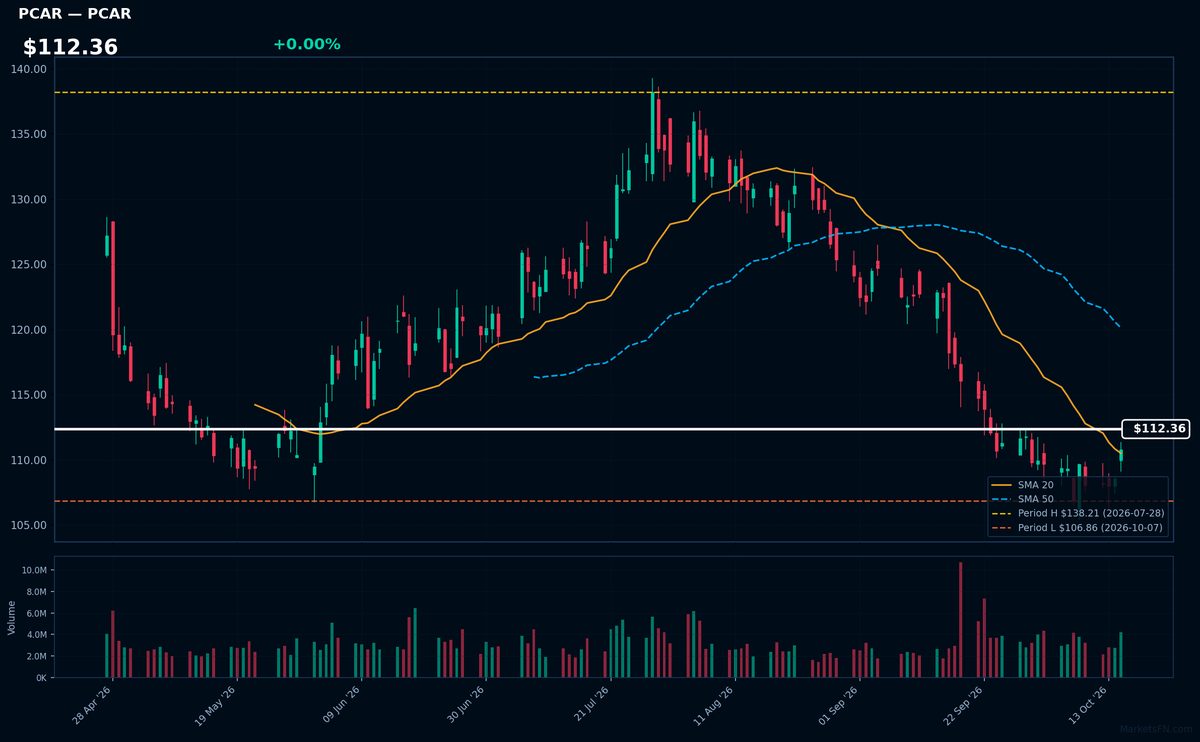Image resolution: width=1200 pixels, height=742 pixels.
Task: Click the 135.00 price axis label
Action: click(x=30, y=134)
